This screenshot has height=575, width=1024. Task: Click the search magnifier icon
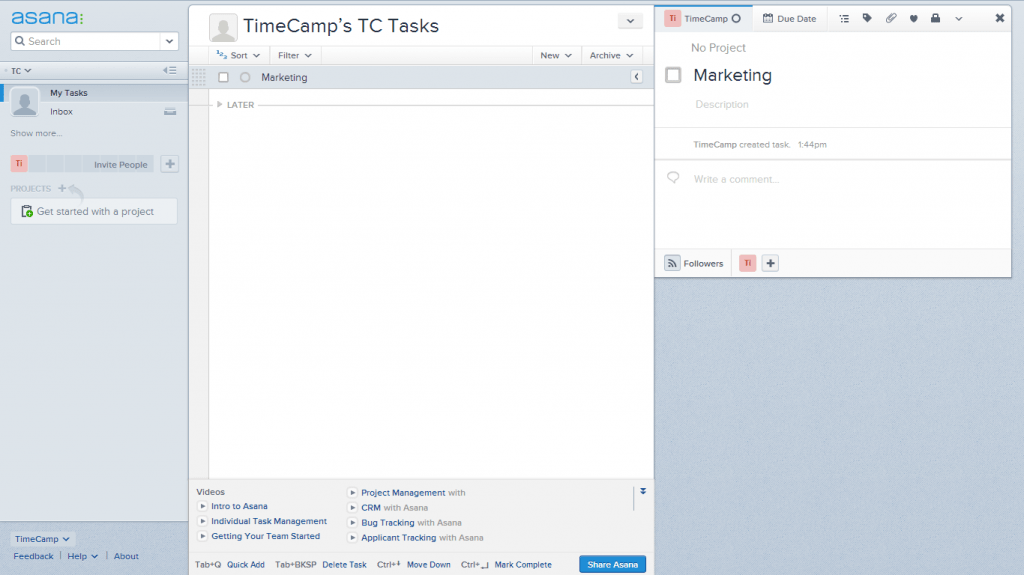point(20,41)
